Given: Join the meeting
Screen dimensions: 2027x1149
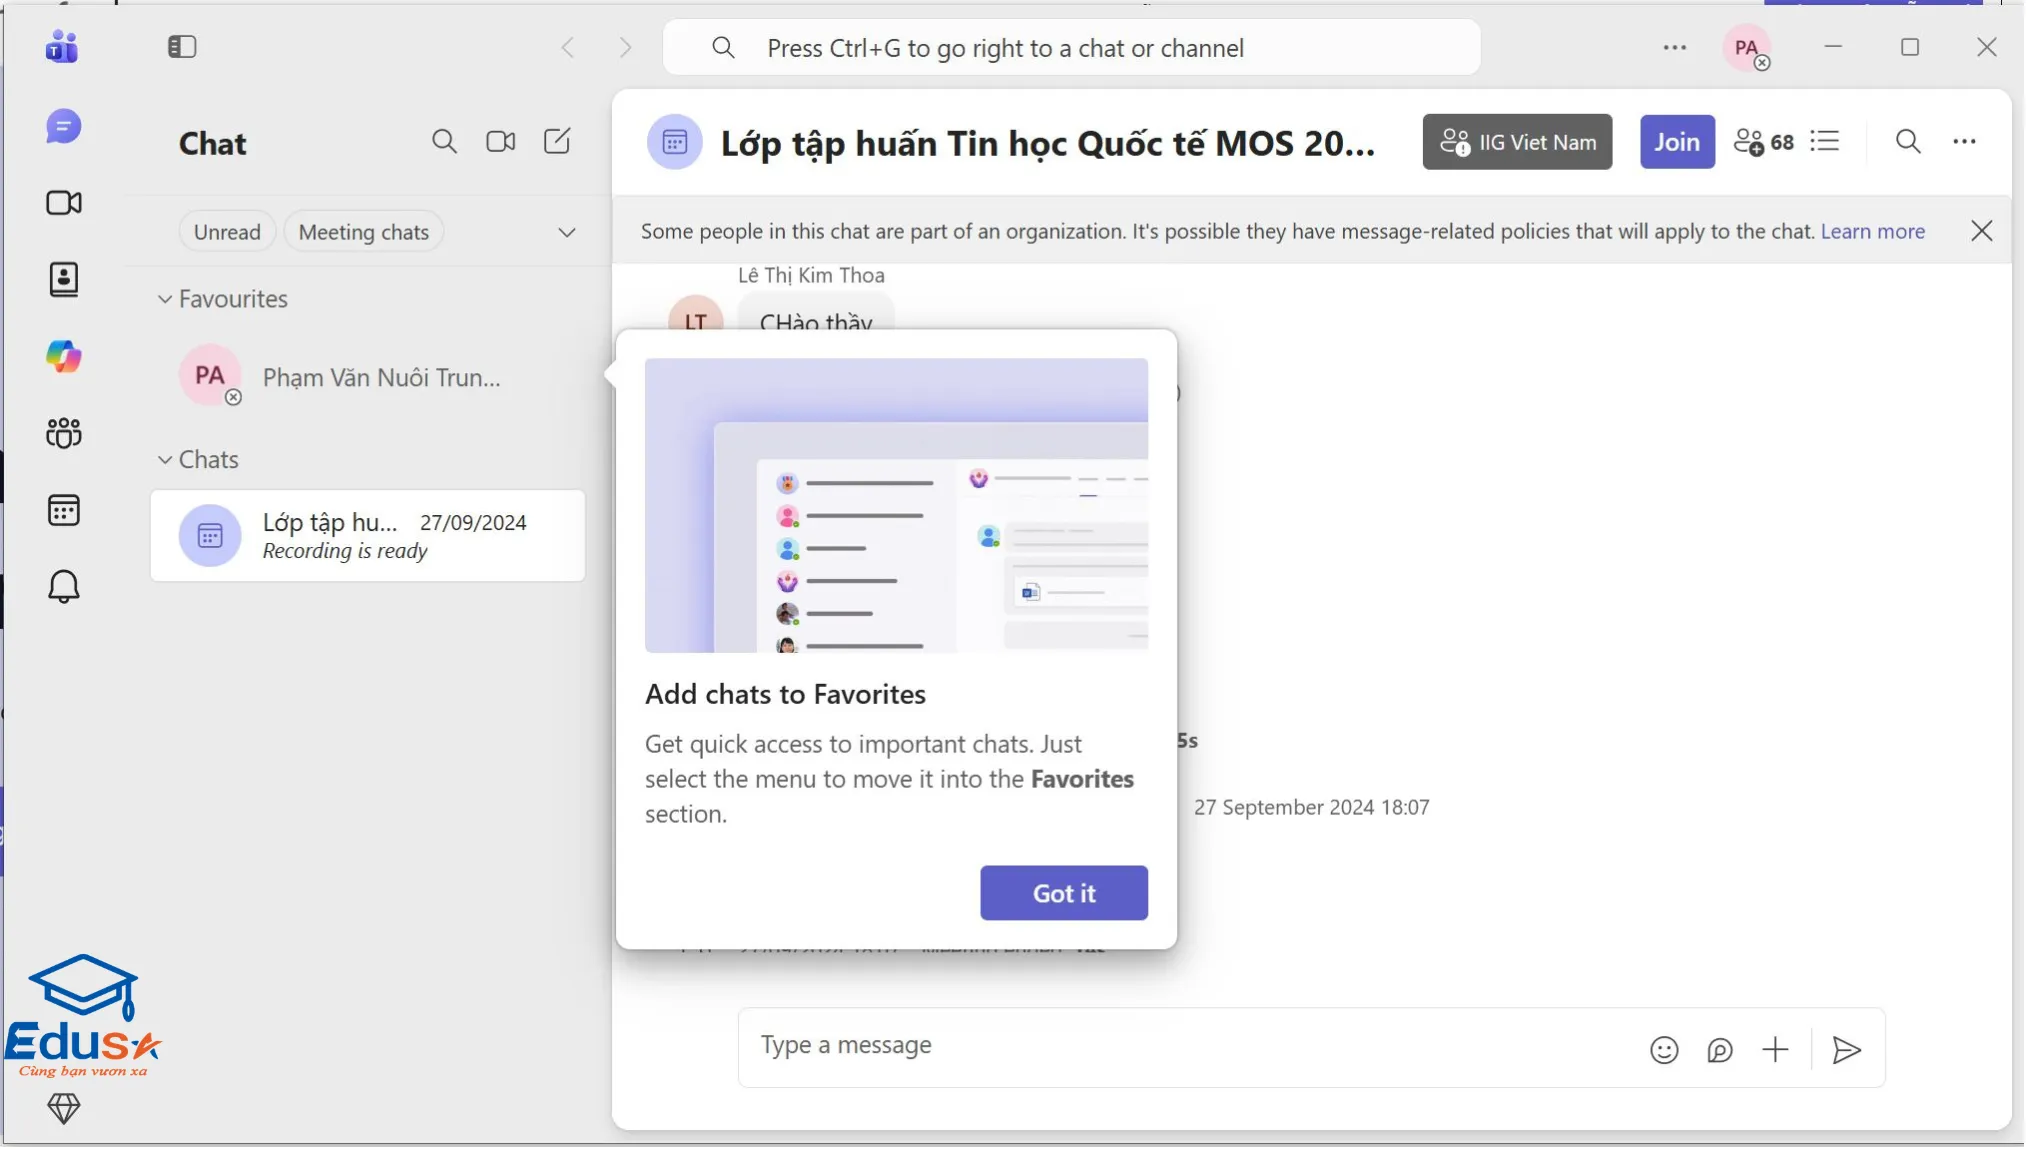Looking at the screenshot, I should [x=1677, y=142].
